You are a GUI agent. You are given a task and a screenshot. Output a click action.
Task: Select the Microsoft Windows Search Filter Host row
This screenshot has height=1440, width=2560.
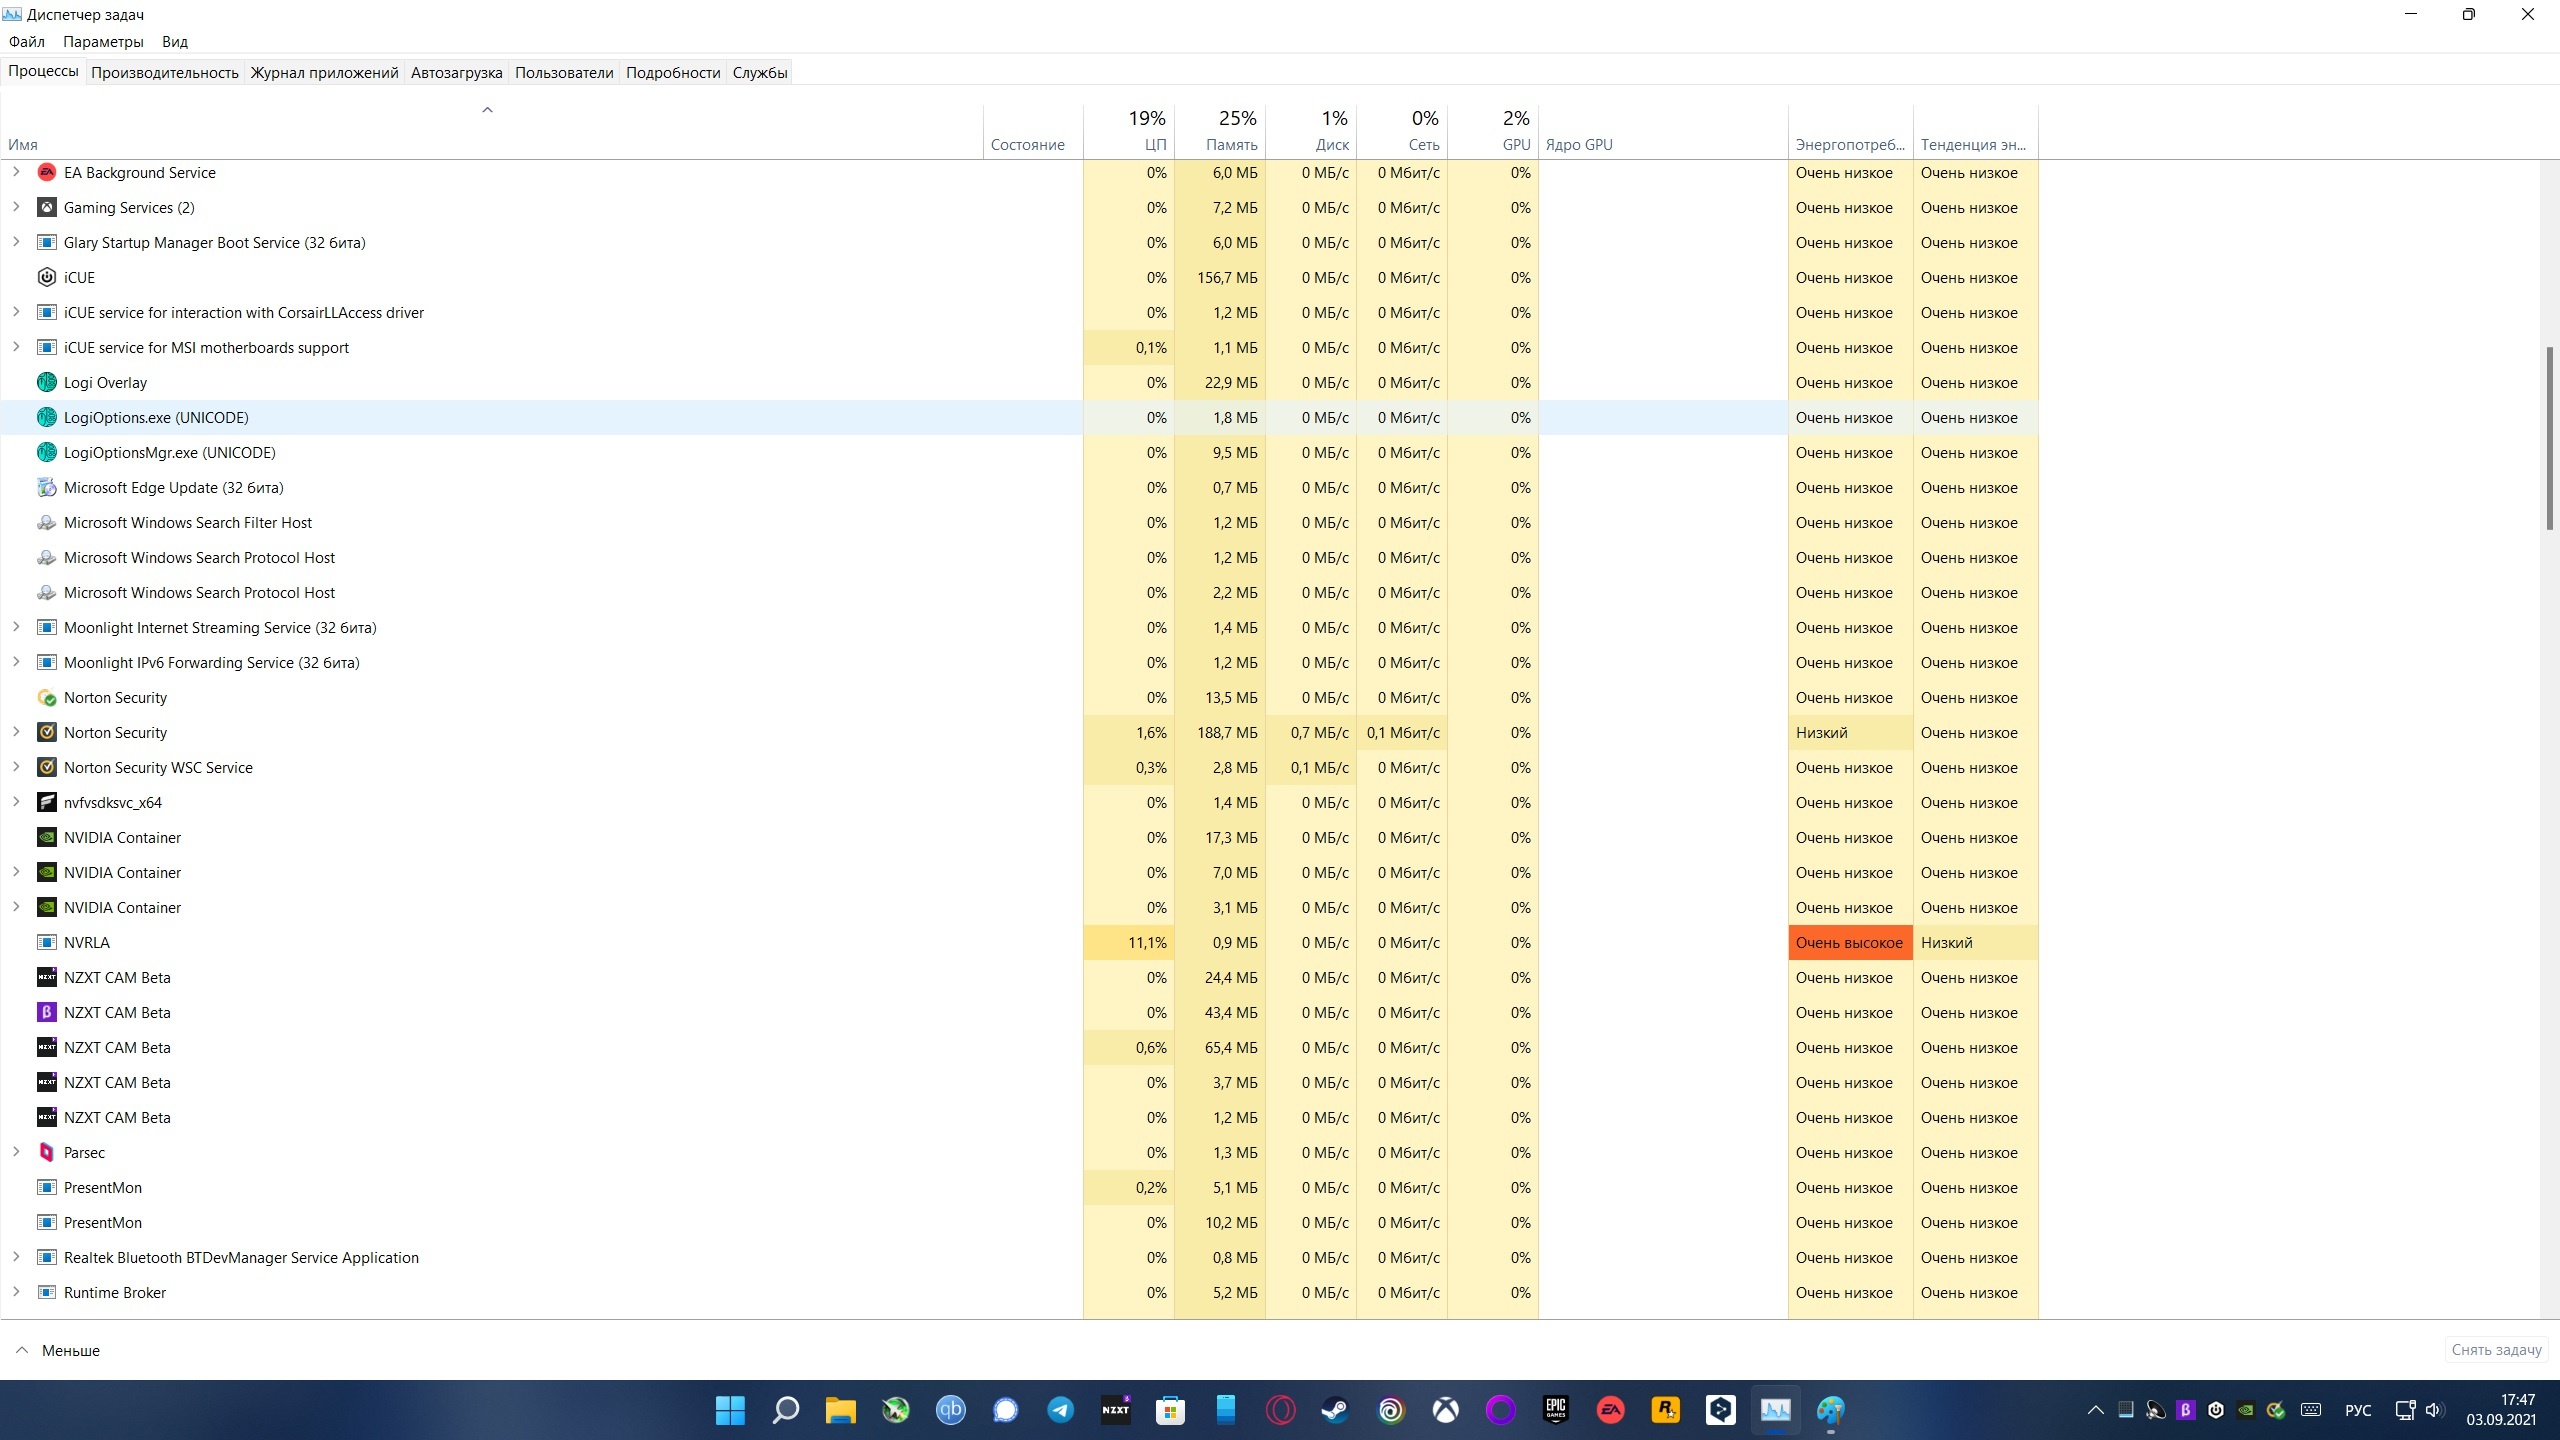1020,522
